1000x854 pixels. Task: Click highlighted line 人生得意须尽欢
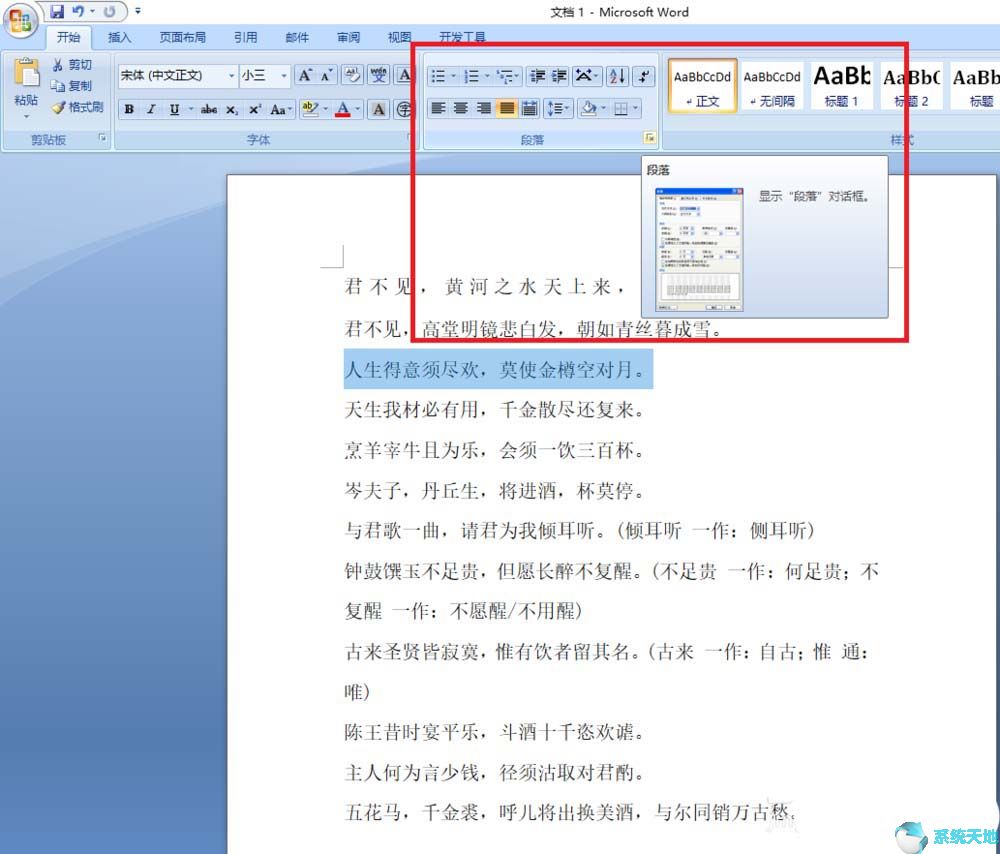coord(498,369)
